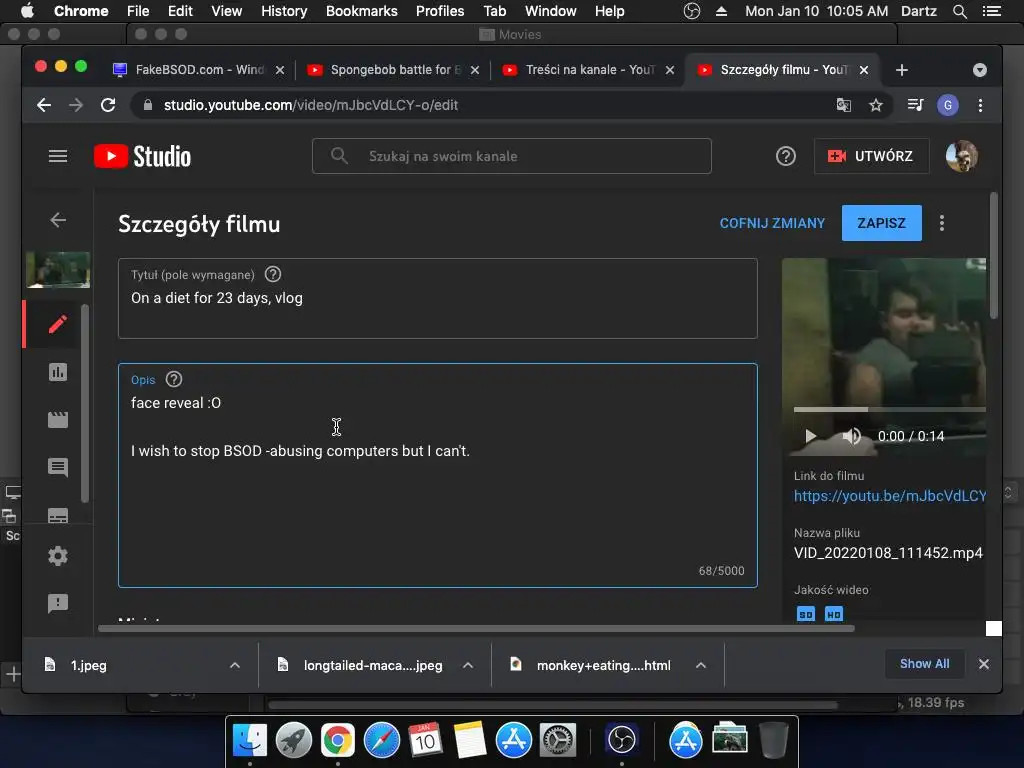Focus the Szukaj na swoim kanale search box

click(511, 156)
